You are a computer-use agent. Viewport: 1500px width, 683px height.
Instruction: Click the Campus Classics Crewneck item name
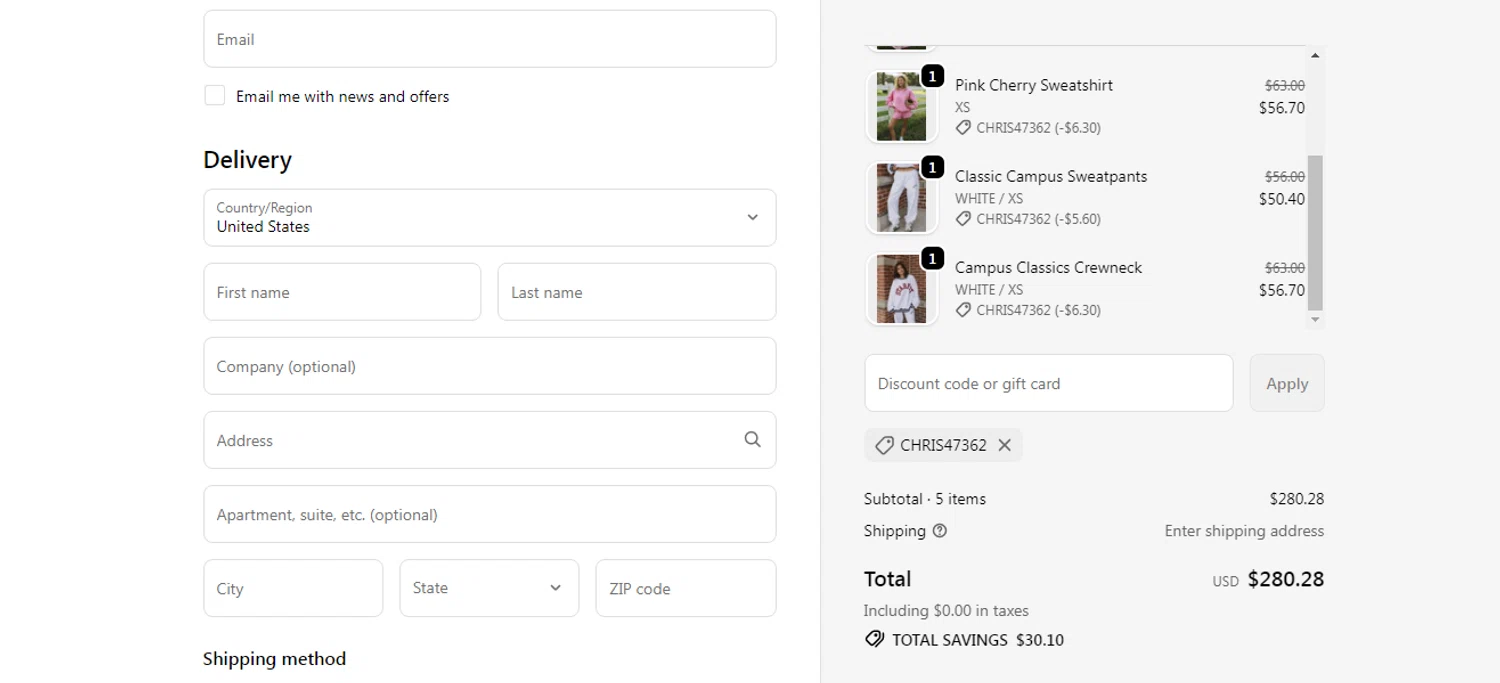tap(1048, 267)
